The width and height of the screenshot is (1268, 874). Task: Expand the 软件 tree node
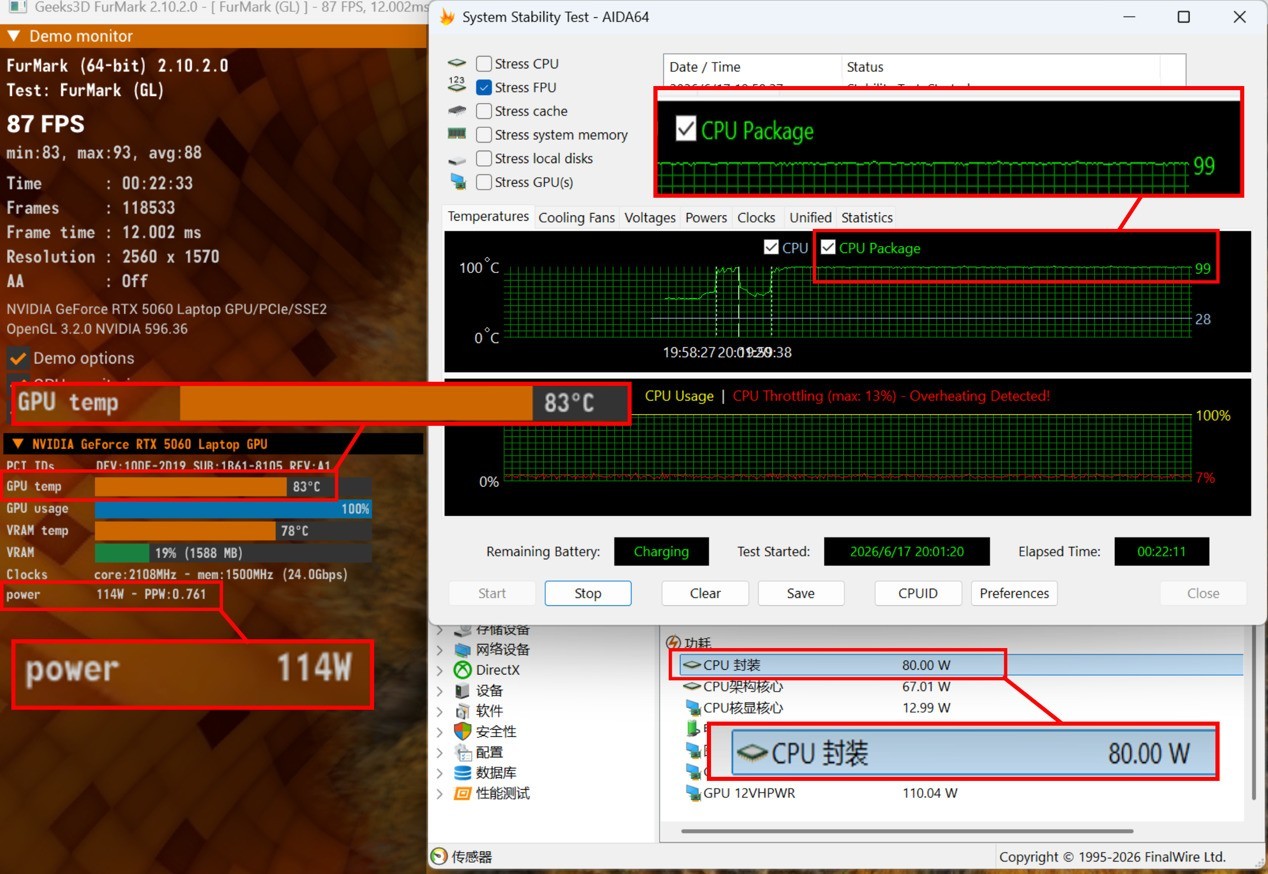pyautogui.click(x=440, y=711)
